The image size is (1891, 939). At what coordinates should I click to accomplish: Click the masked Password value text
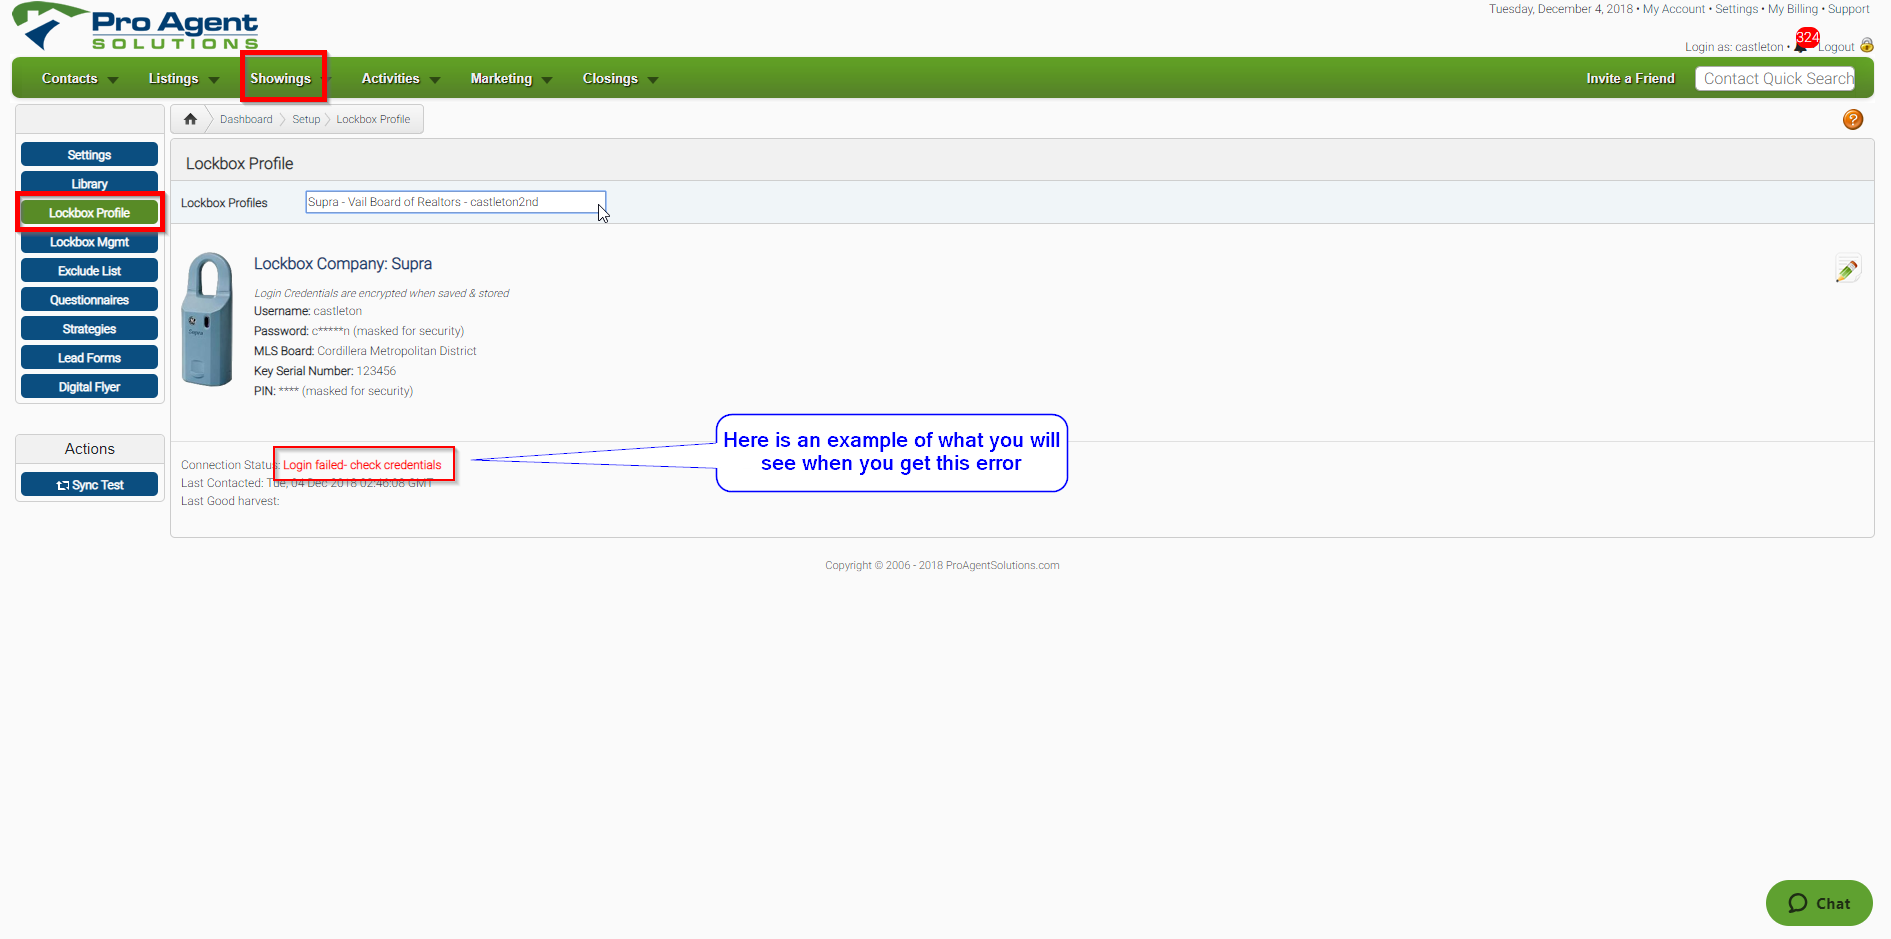coord(388,331)
